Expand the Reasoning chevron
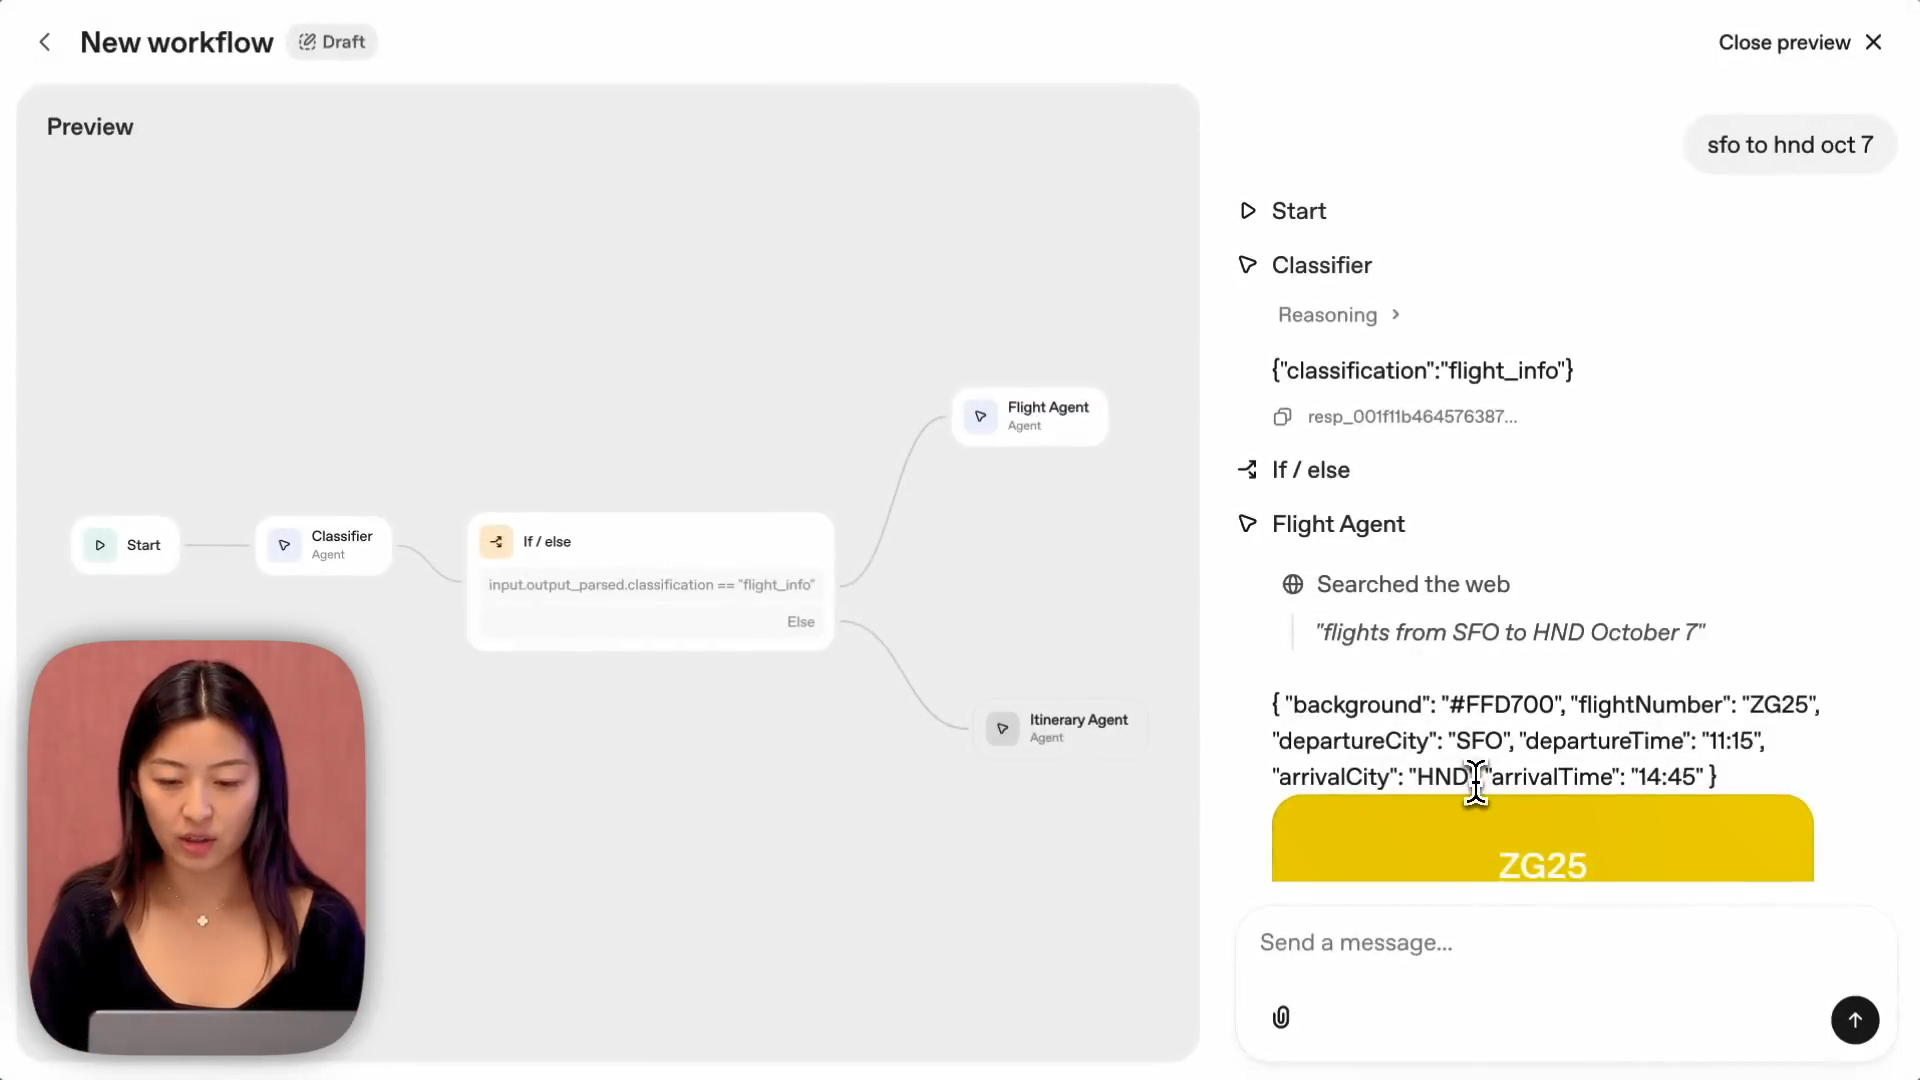This screenshot has height=1080, width=1920. [1396, 315]
